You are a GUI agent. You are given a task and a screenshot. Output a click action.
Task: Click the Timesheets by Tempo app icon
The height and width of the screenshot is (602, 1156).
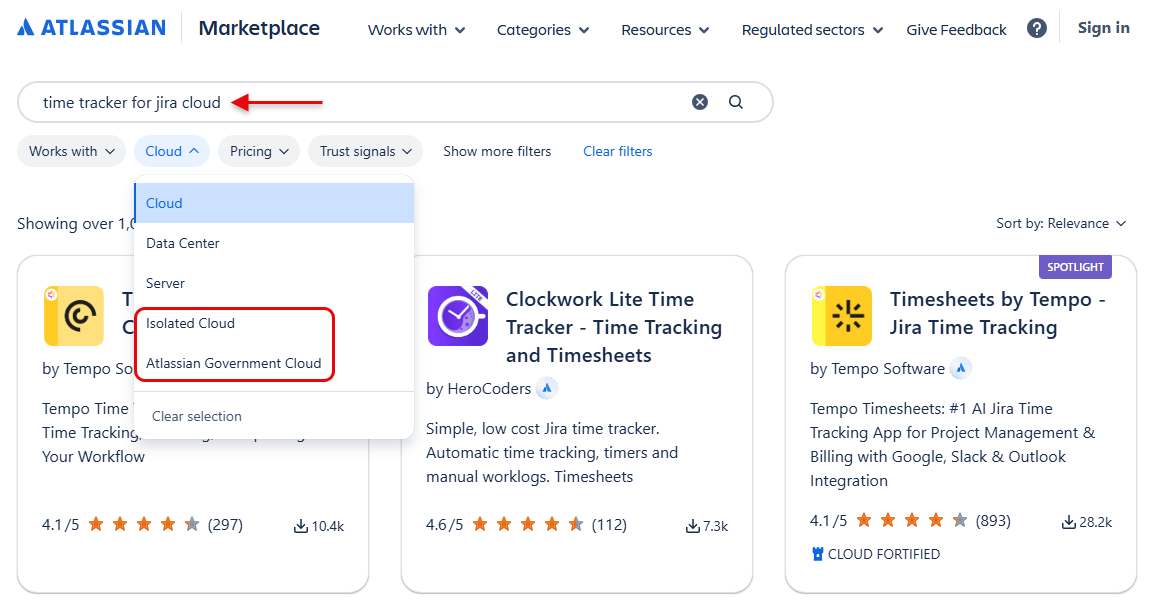click(x=842, y=316)
